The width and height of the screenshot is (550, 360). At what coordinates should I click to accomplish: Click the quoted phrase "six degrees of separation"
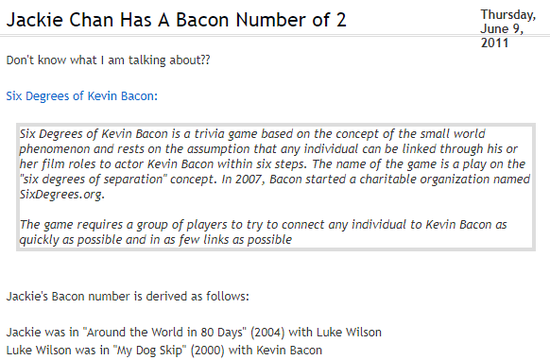[x=93, y=179]
